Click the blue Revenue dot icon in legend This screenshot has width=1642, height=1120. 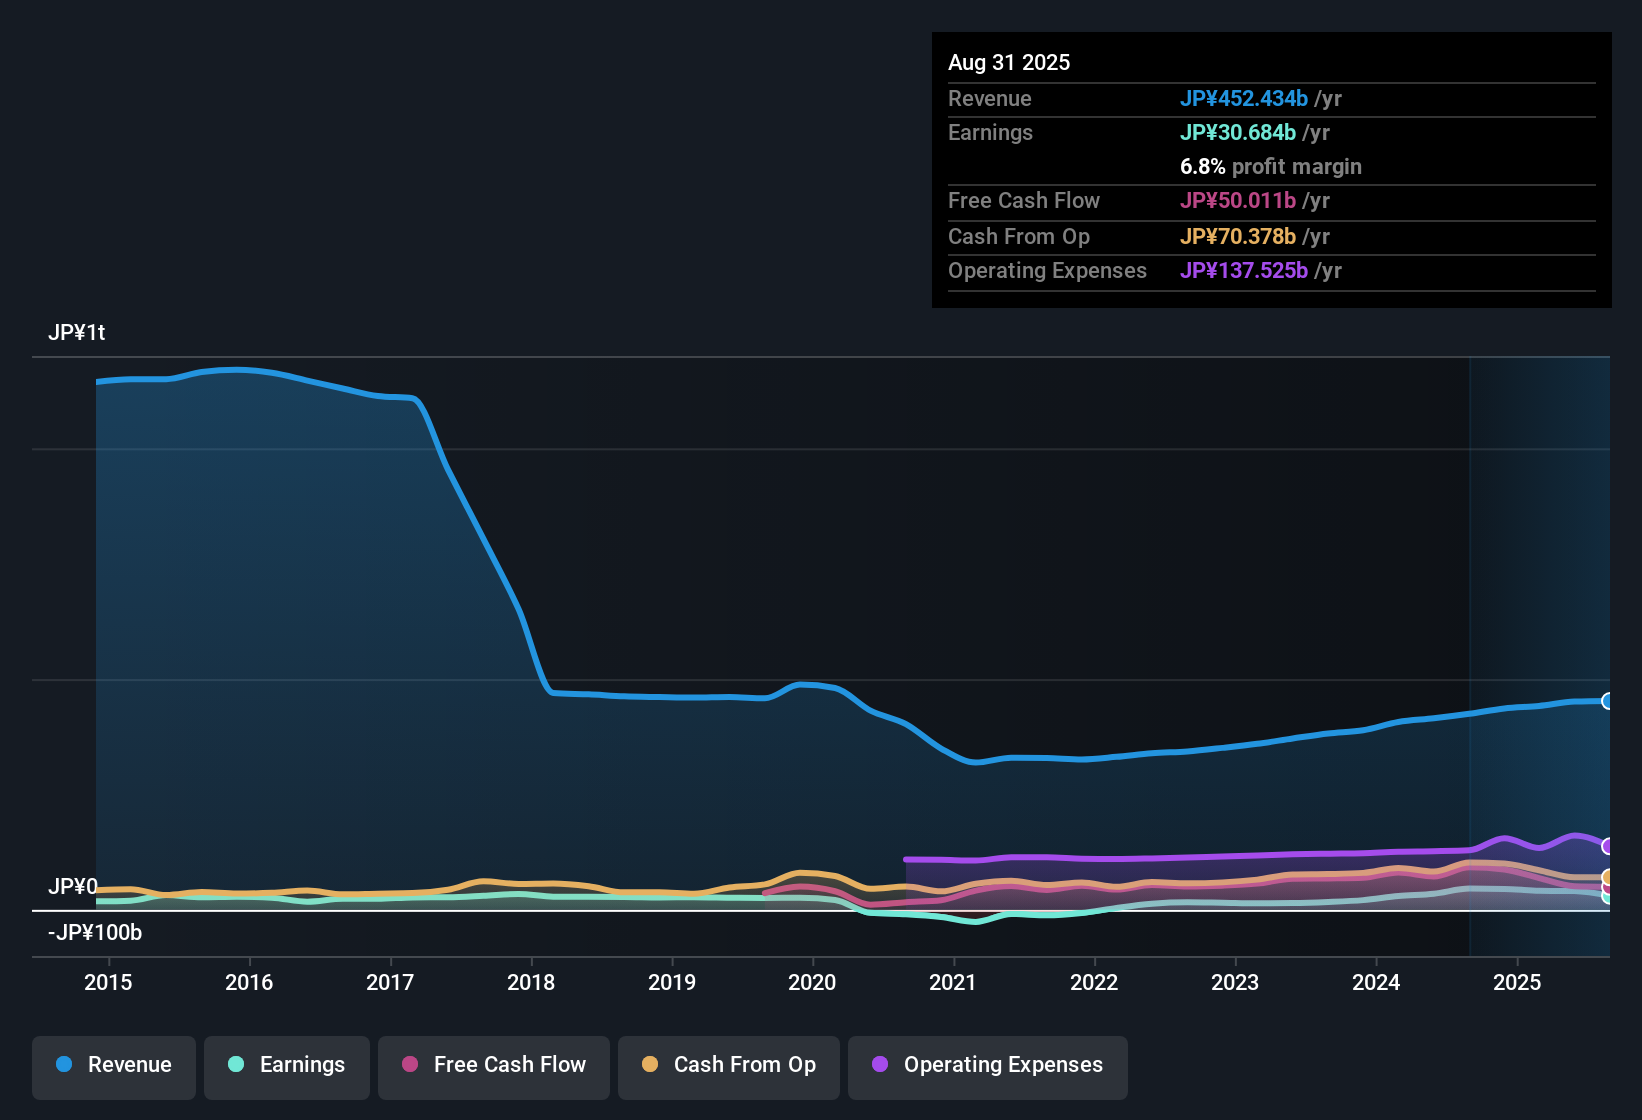[63, 1065]
